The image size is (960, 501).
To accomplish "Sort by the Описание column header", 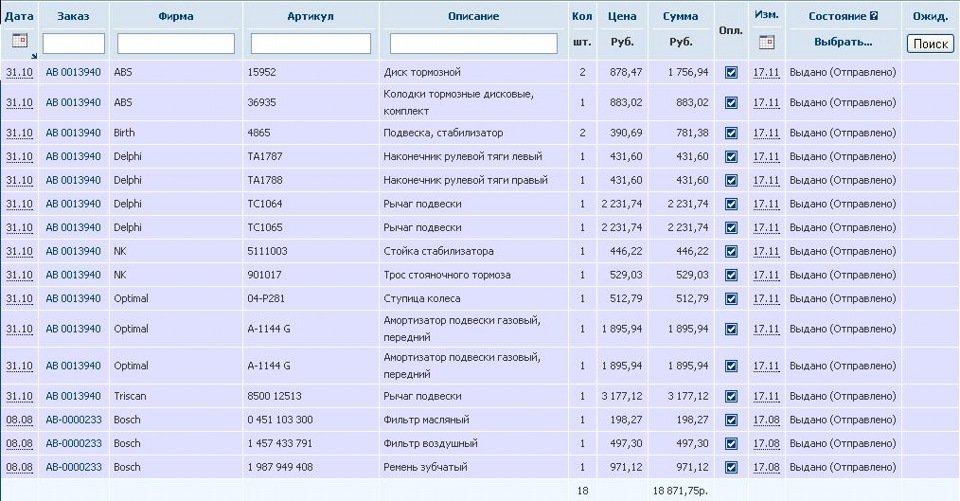I will [473, 17].
